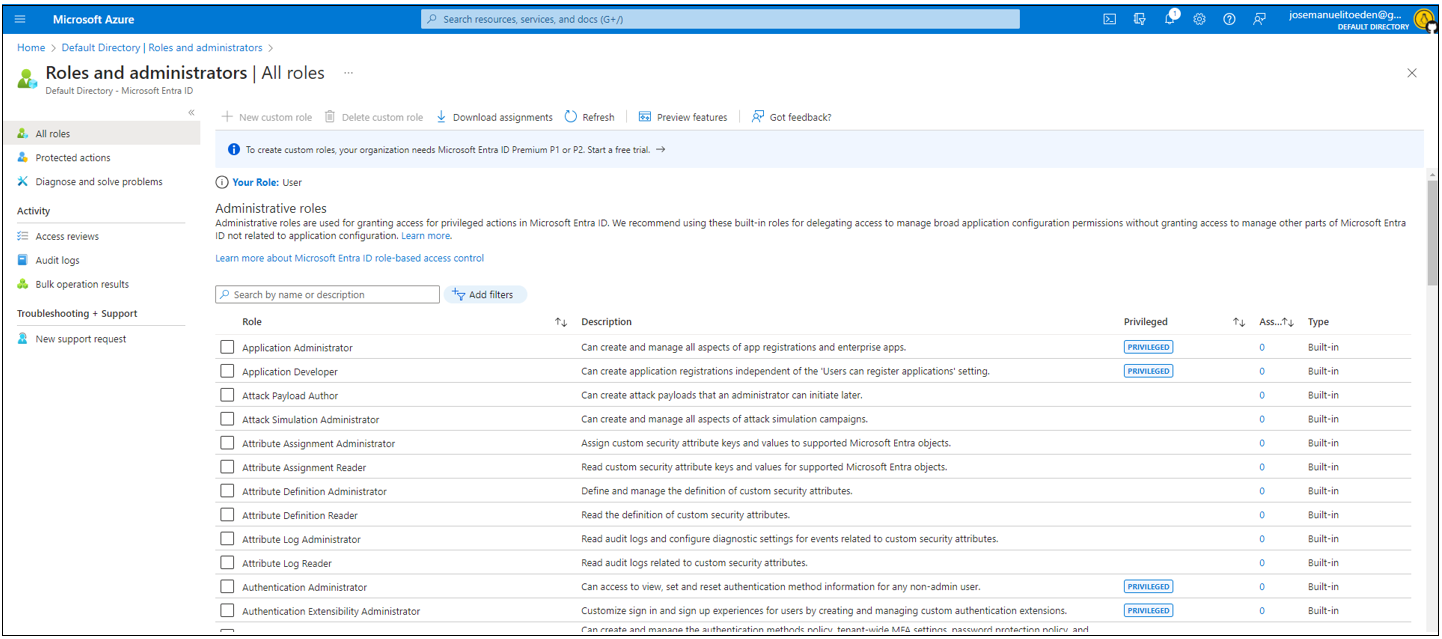Screen dimensions: 1442x639
Task: Check Authentication Extensibility Administrator box
Action: pos(227,611)
